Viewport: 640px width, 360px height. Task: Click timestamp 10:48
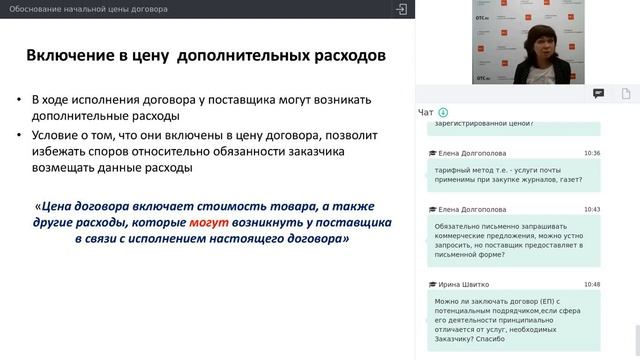click(592, 284)
